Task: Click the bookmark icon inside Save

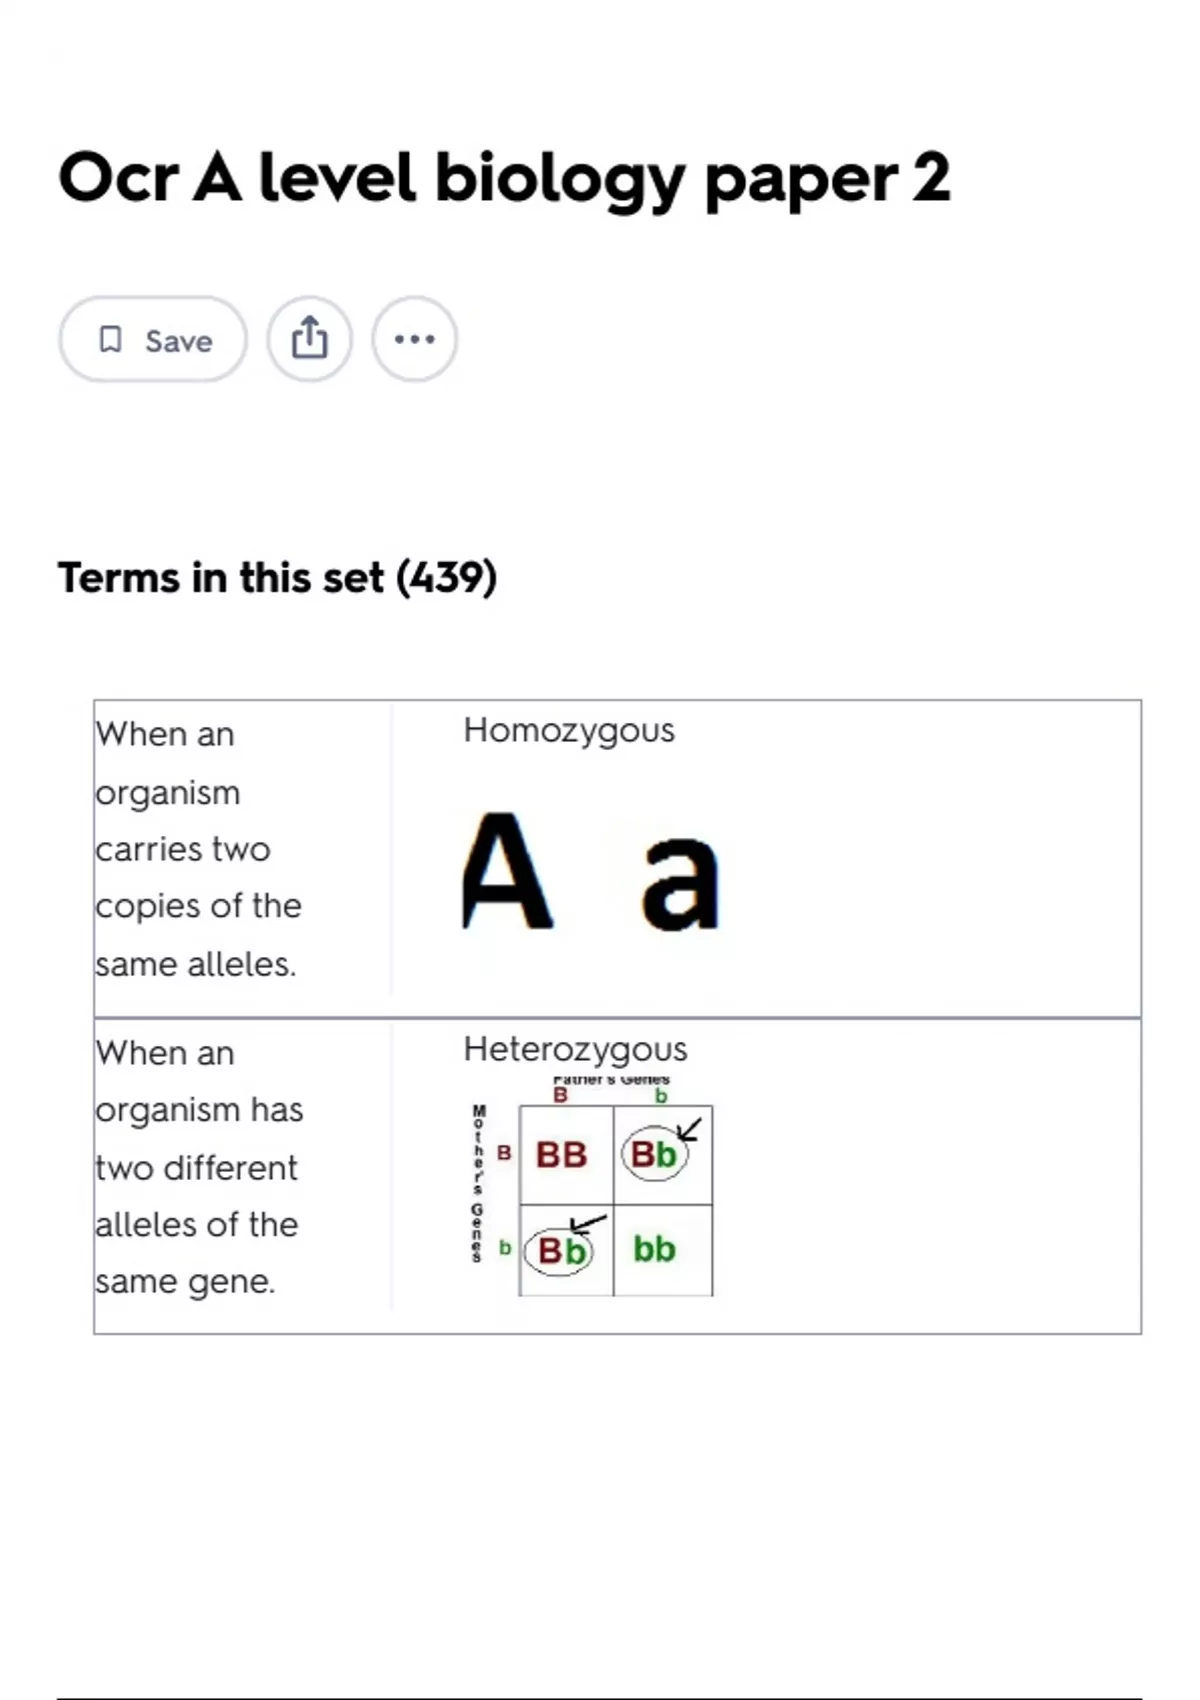Action: (110, 340)
